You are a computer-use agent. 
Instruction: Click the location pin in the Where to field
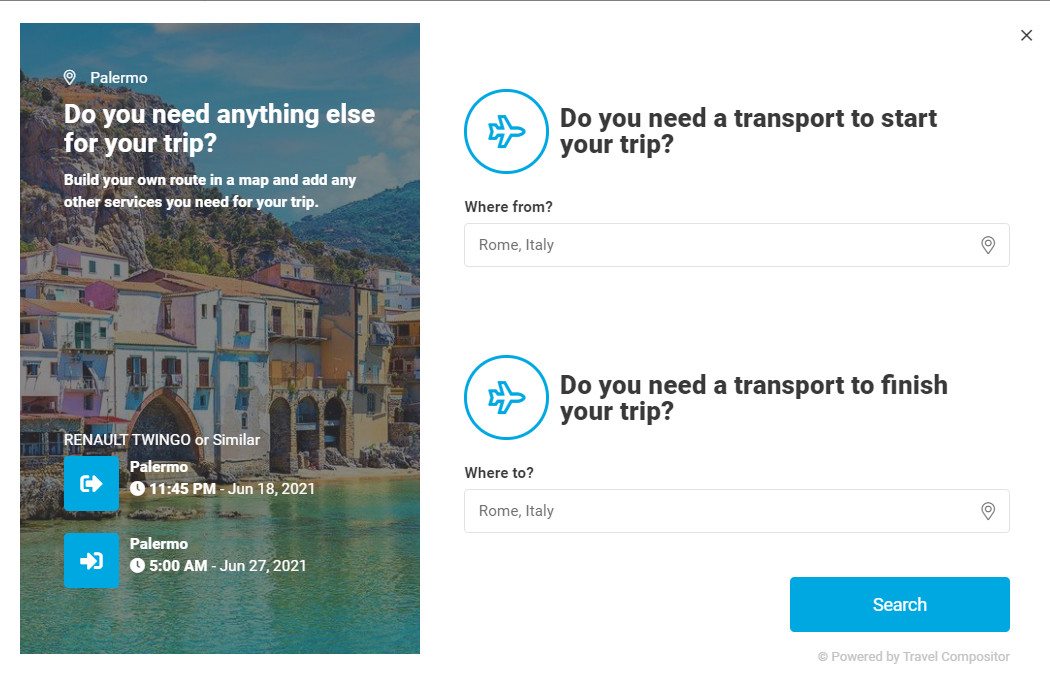988,511
